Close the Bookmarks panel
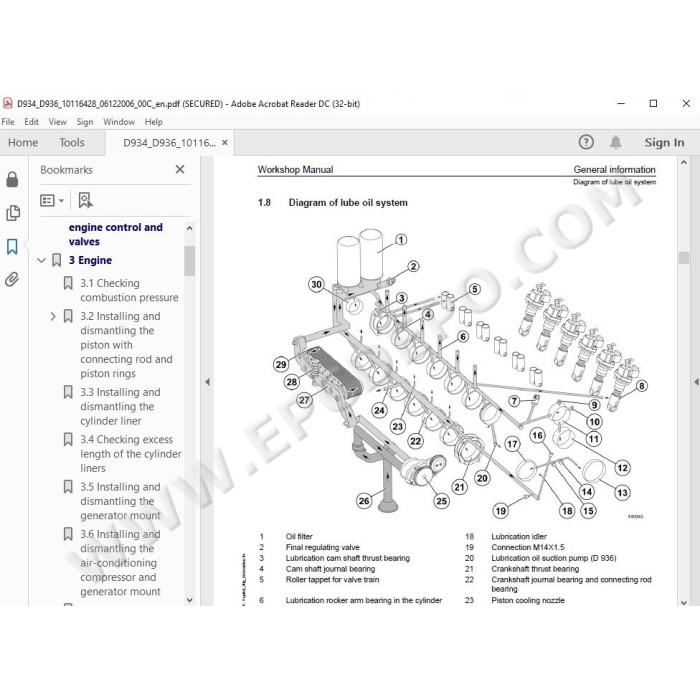The width and height of the screenshot is (700, 700). (180, 170)
